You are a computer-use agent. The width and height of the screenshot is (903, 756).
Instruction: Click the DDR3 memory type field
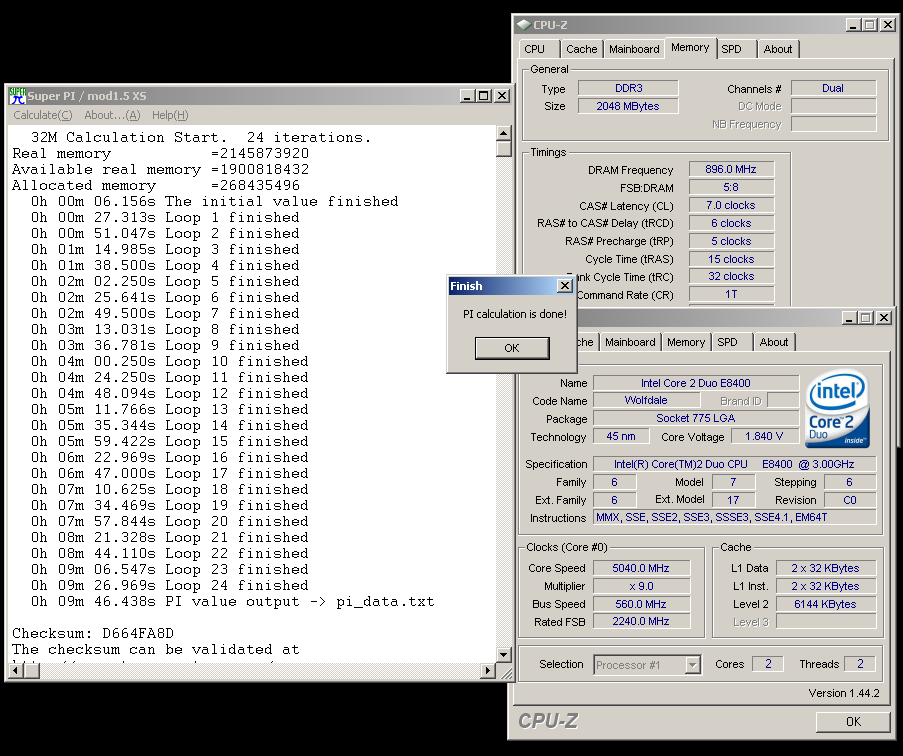coord(628,88)
